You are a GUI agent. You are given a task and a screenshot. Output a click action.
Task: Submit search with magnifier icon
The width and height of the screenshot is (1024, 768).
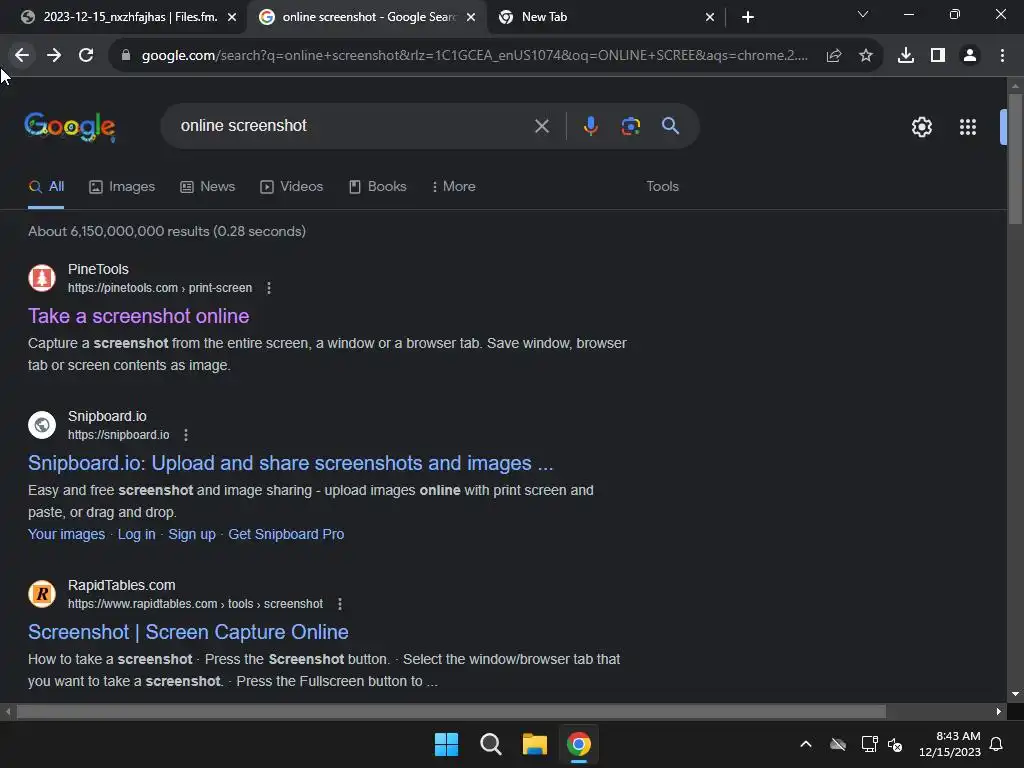(x=671, y=126)
